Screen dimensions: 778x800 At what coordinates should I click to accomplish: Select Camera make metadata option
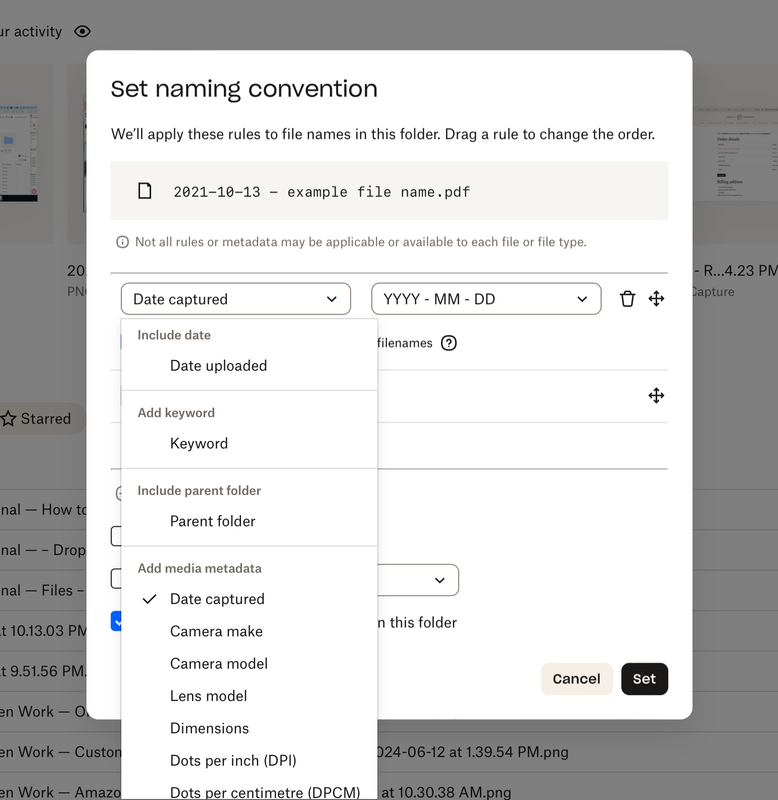click(216, 632)
